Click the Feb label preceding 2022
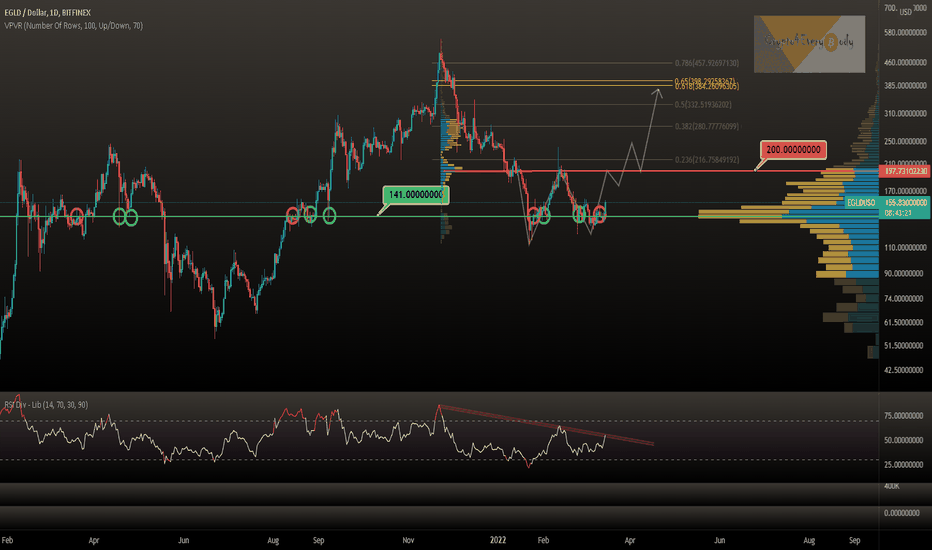 coord(7,540)
